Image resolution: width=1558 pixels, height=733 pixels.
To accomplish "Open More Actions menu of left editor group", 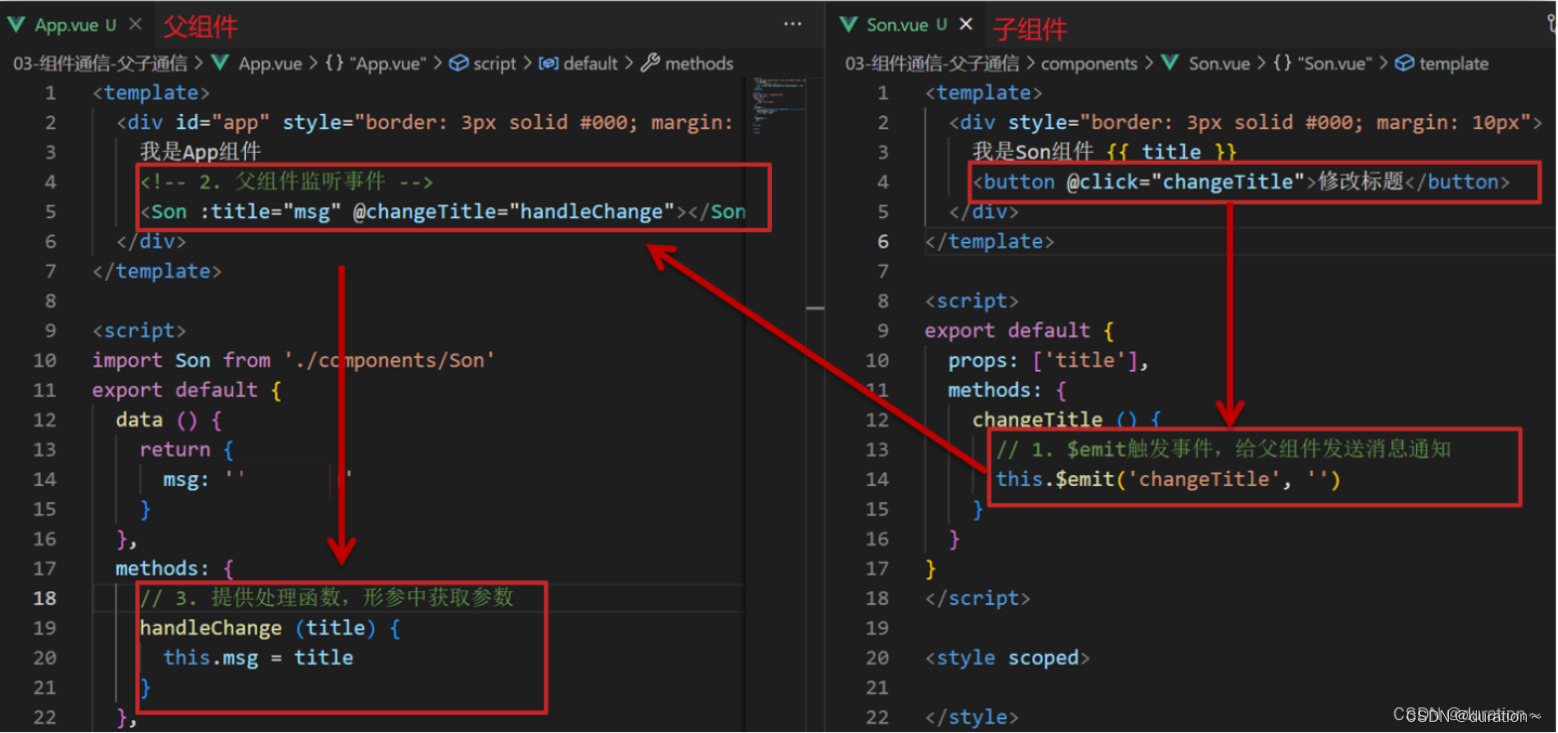I will [x=793, y=24].
